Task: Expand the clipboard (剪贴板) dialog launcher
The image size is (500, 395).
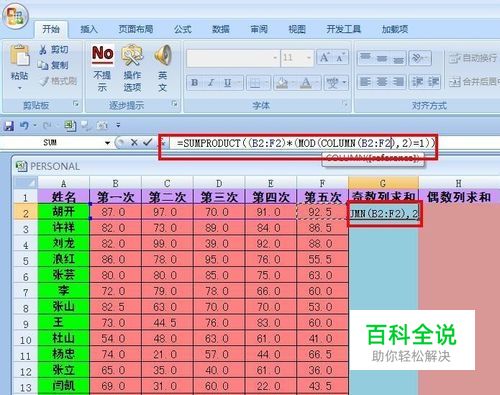Action: [x=76, y=104]
